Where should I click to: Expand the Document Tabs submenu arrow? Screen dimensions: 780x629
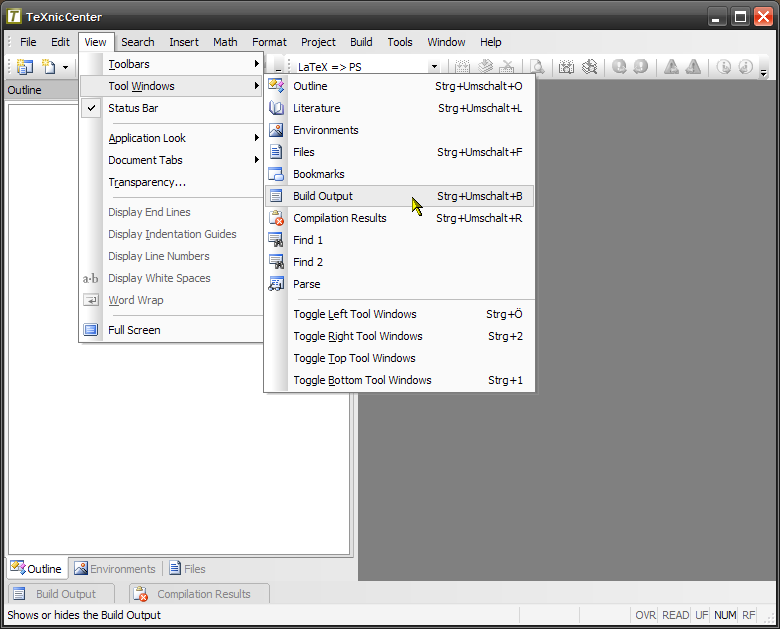pyautogui.click(x=256, y=160)
